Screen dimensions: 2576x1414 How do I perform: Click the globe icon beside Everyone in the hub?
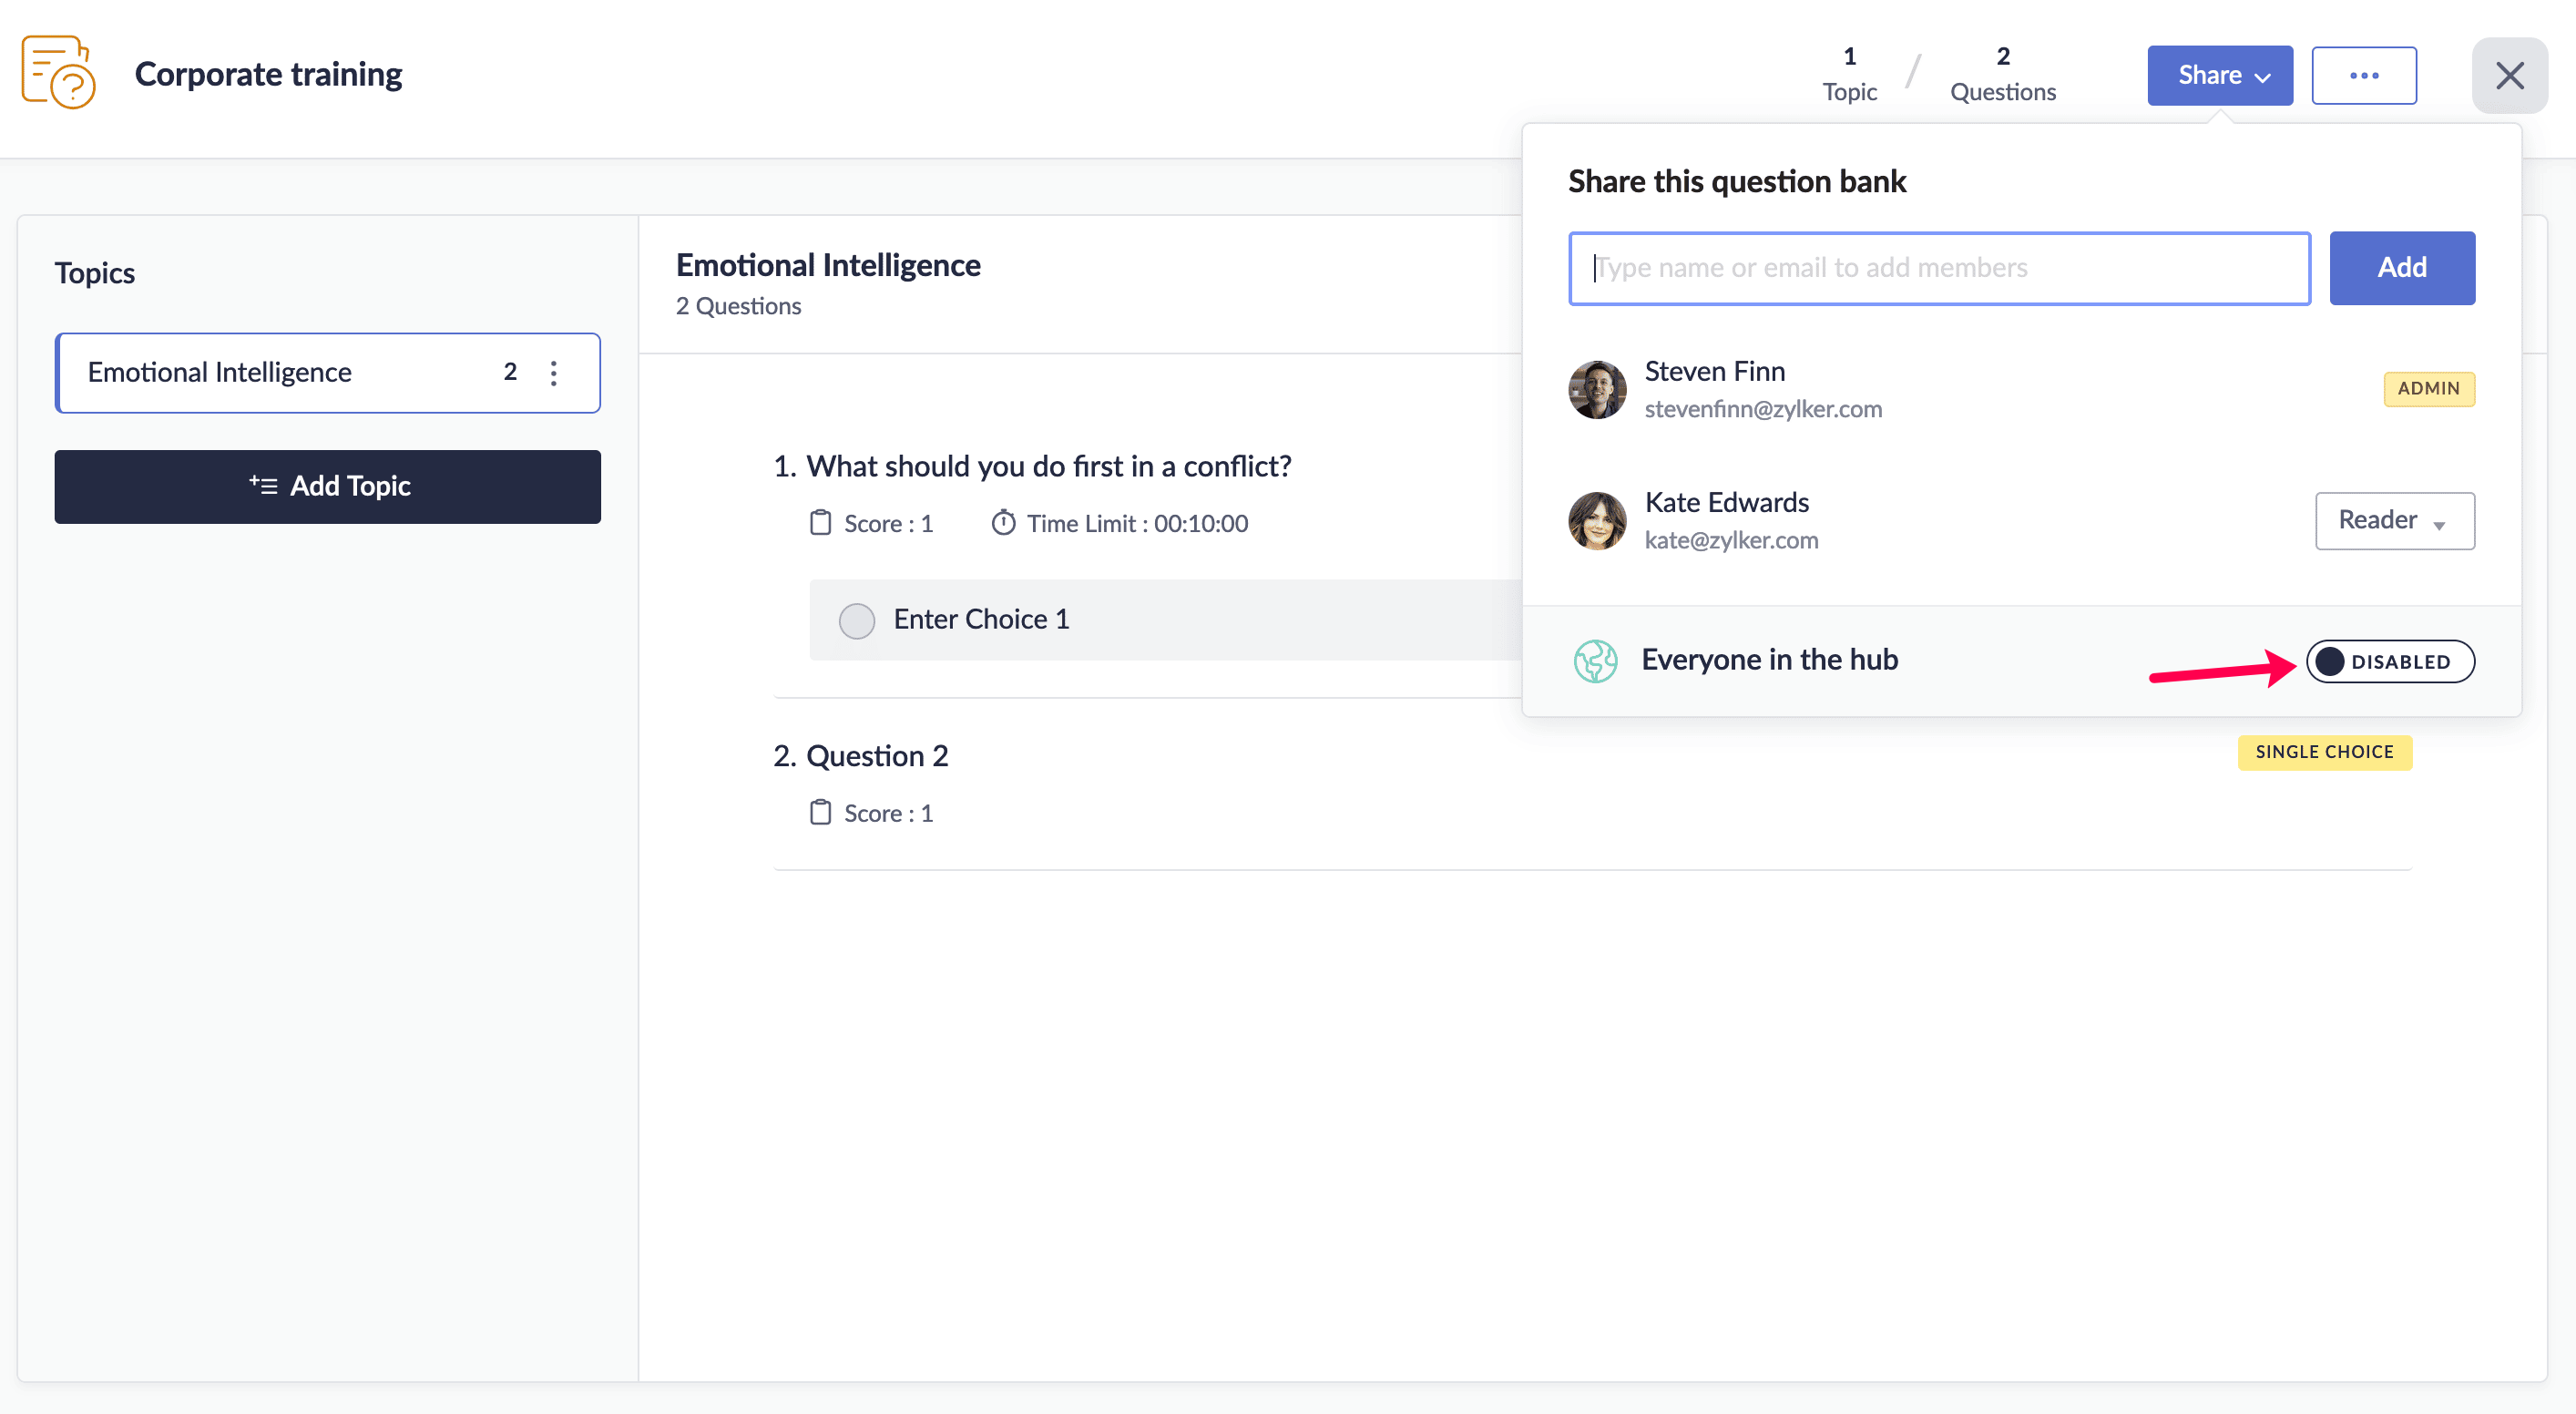(x=1595, y=661)
